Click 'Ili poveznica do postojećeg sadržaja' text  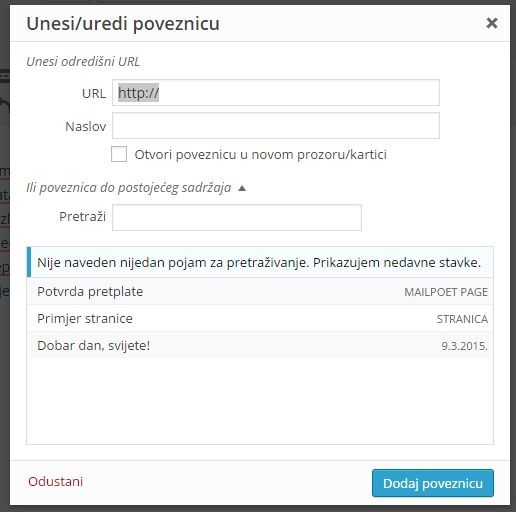(129, 188)
